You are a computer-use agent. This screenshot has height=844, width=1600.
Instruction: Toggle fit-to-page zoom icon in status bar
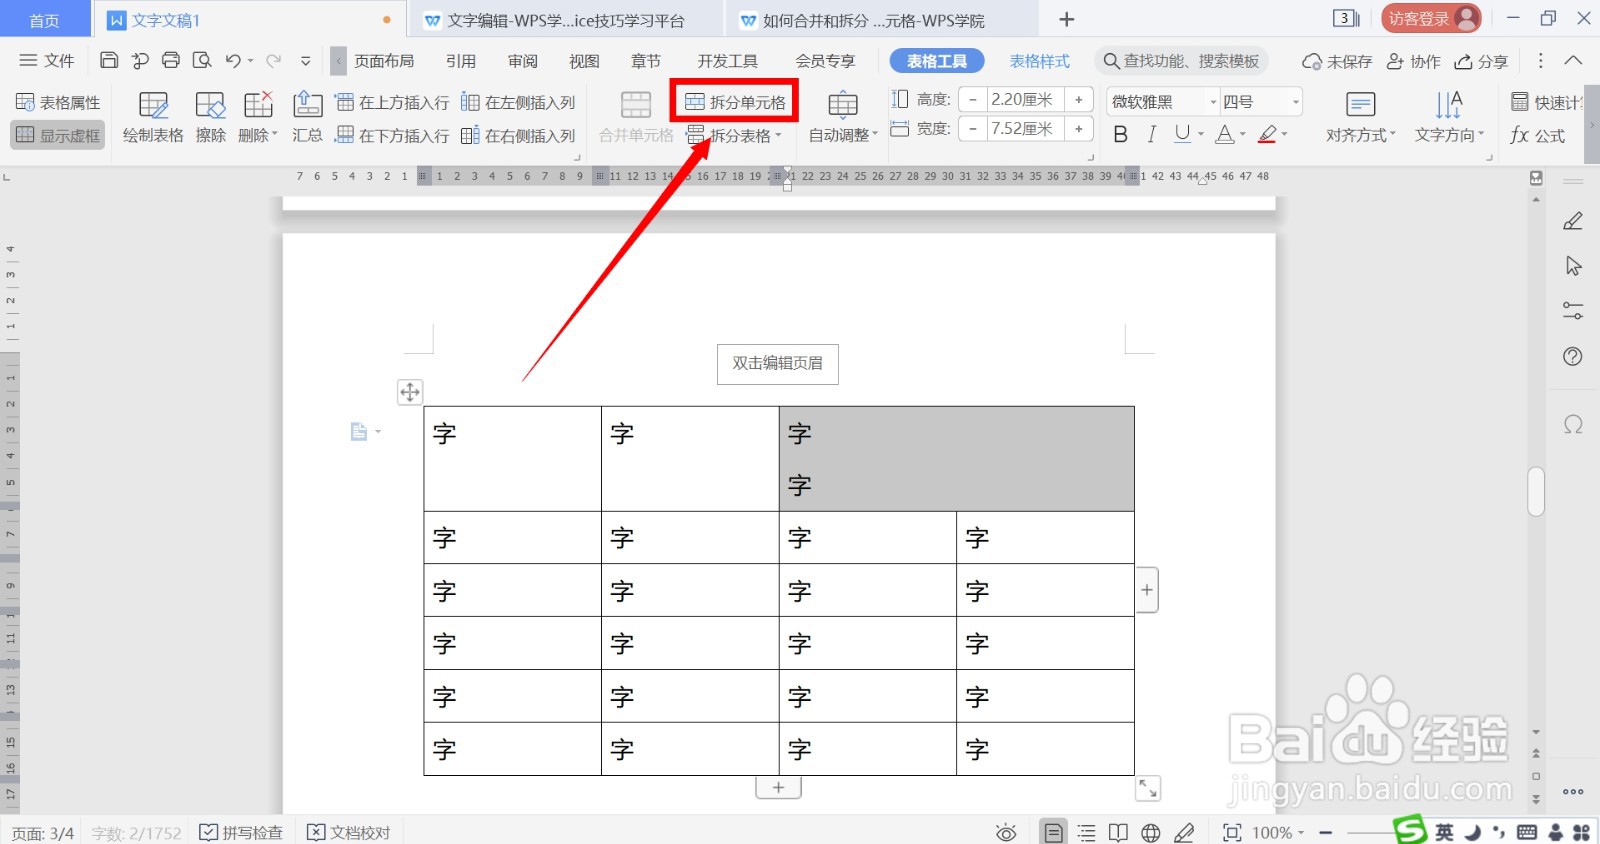click(1232, 833)
